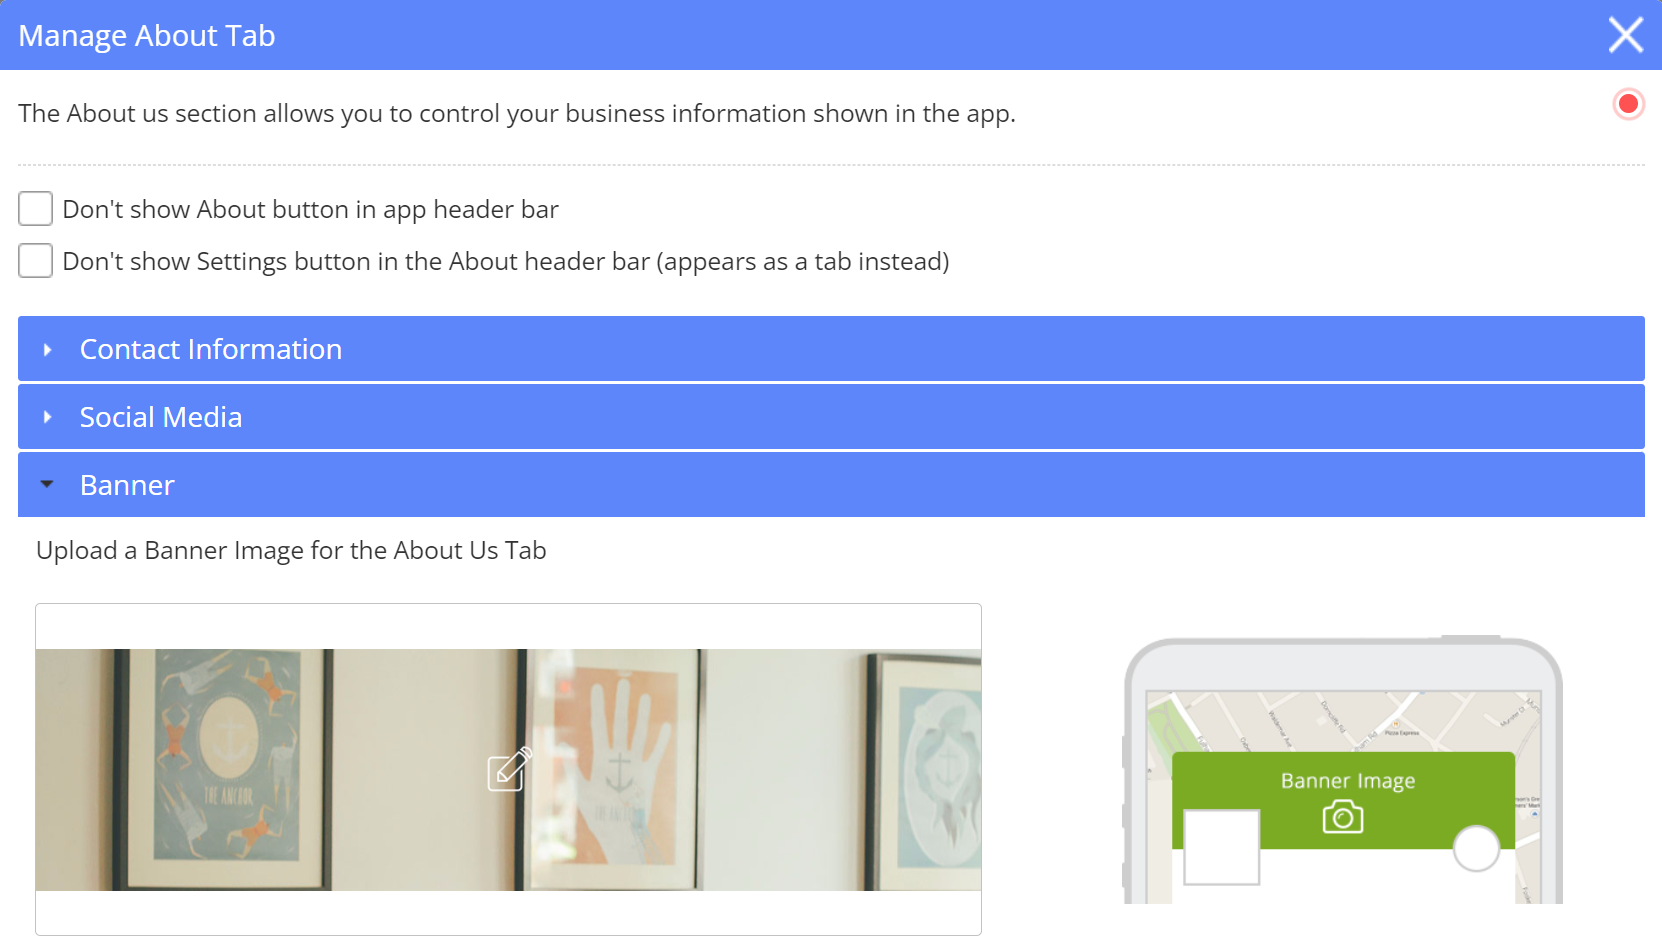Collapse the Banner section using its arrow
The width and height of the screenshot is (1662, 952).
coord(47,485)
